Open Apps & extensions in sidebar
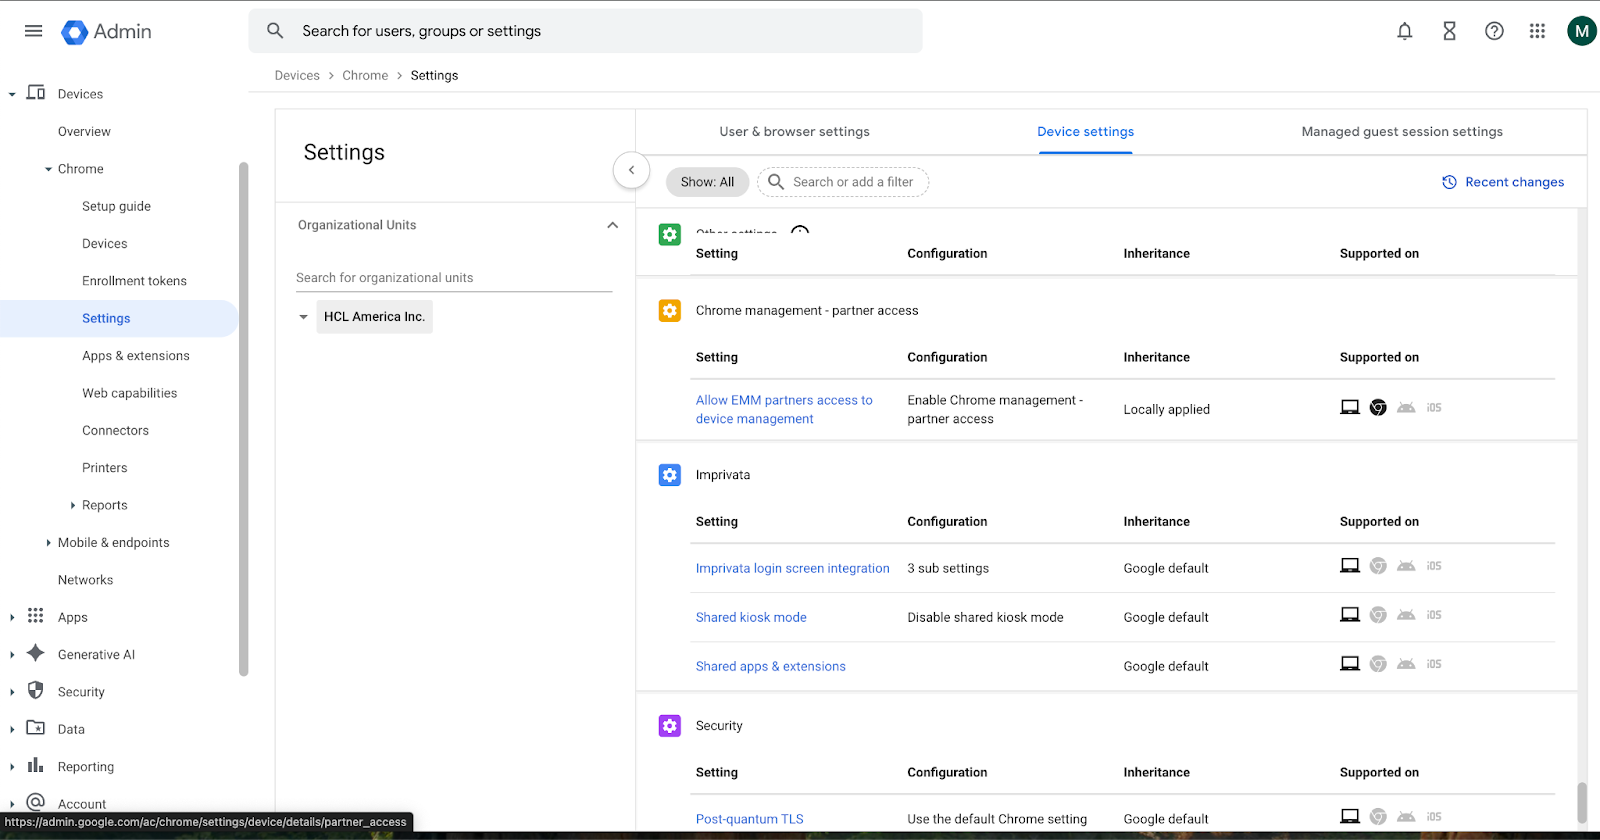 136,356
